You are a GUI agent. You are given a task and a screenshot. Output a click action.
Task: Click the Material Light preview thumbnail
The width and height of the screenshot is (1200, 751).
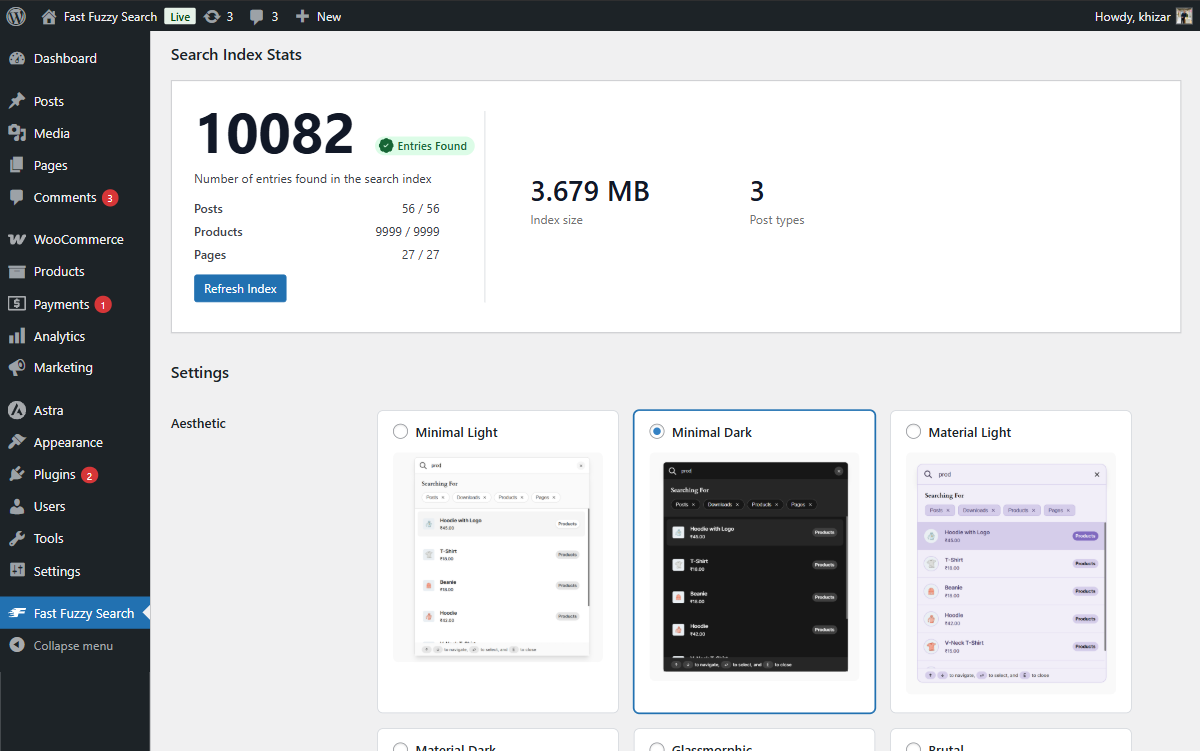[1011, 574]
